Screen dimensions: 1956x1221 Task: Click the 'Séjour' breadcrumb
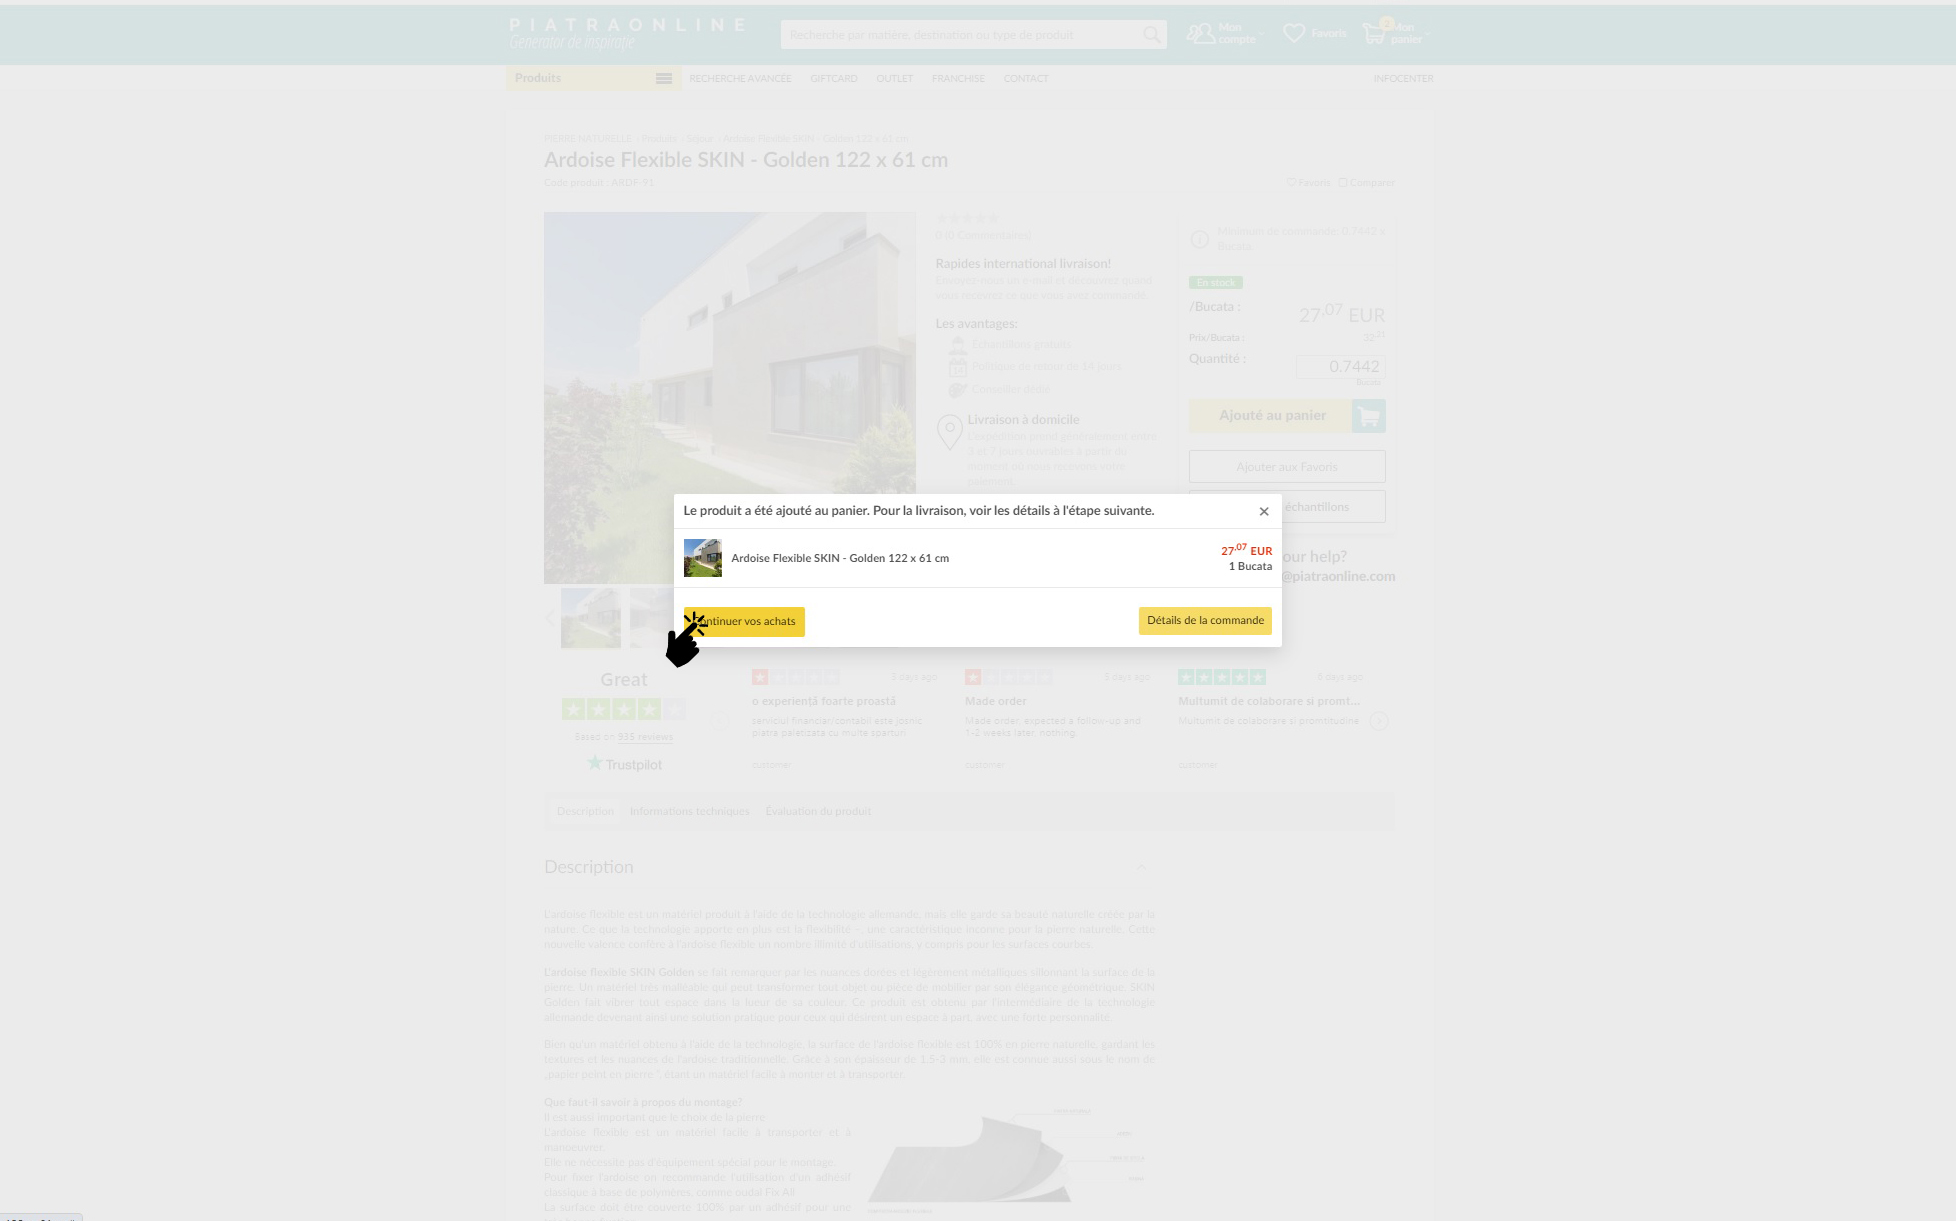[x=700, y=139]
